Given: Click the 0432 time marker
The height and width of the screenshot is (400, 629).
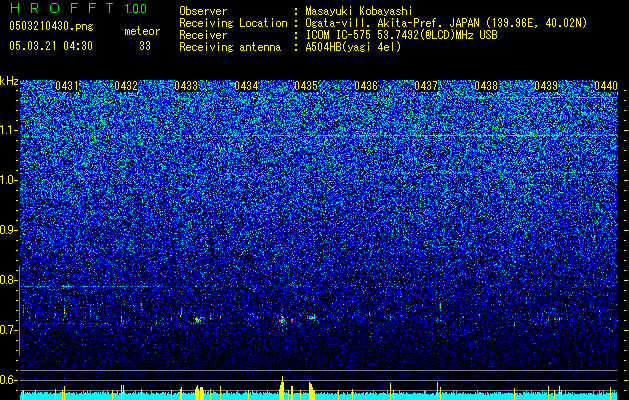Looking at the screenshot, I should tap(126, 86).
